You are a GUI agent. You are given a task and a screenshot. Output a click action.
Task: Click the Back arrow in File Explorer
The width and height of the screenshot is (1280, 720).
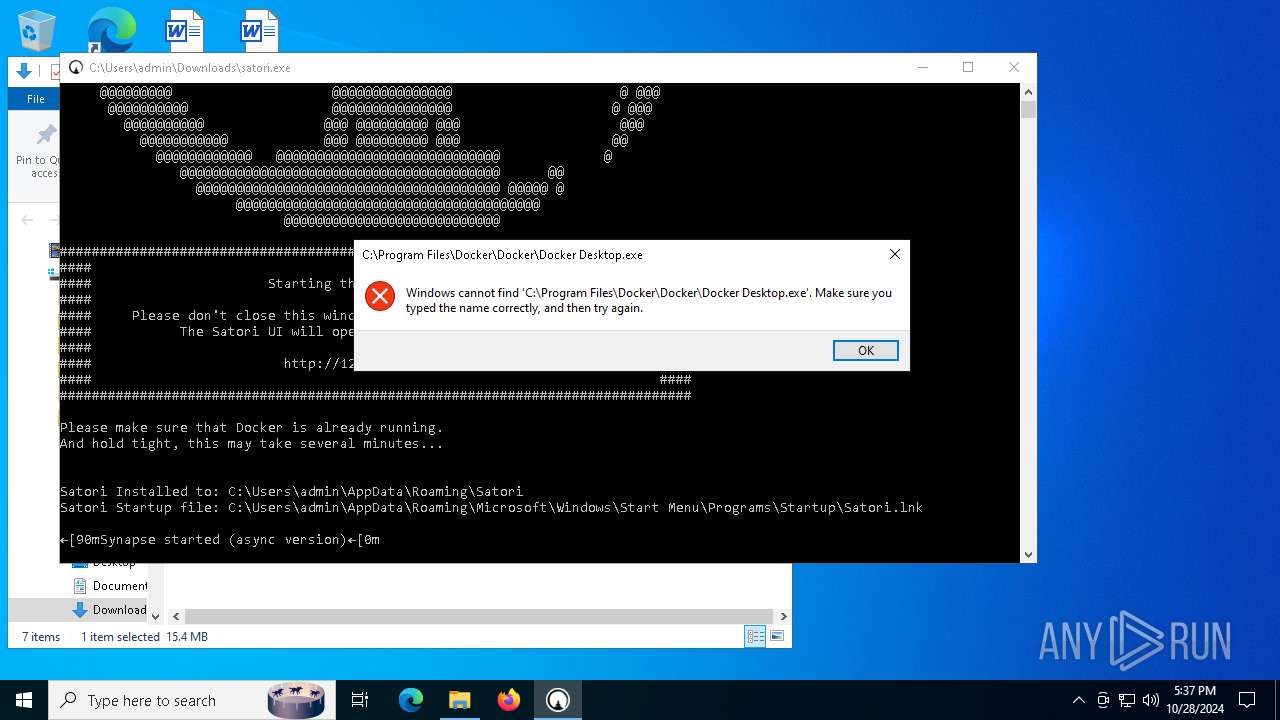[x=27, y=220]
